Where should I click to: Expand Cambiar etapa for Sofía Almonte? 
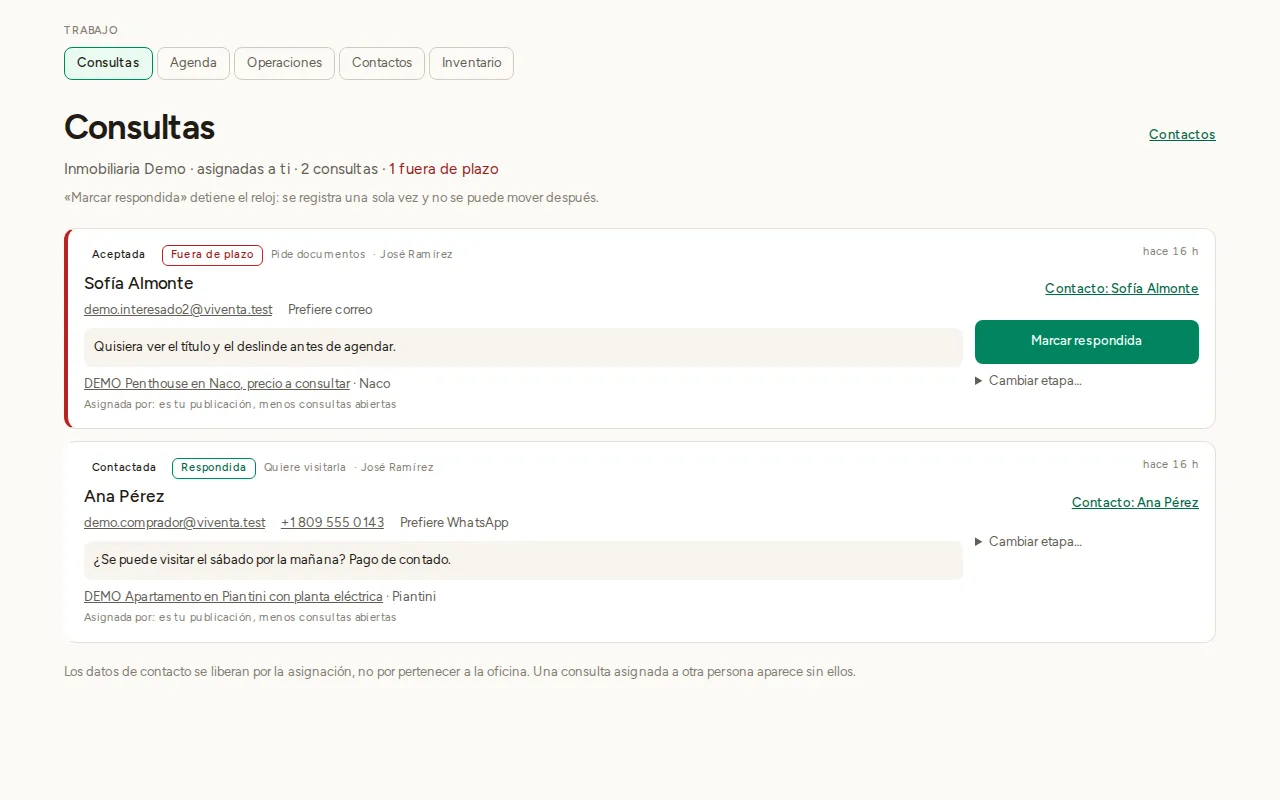[x=1029, y=381]
